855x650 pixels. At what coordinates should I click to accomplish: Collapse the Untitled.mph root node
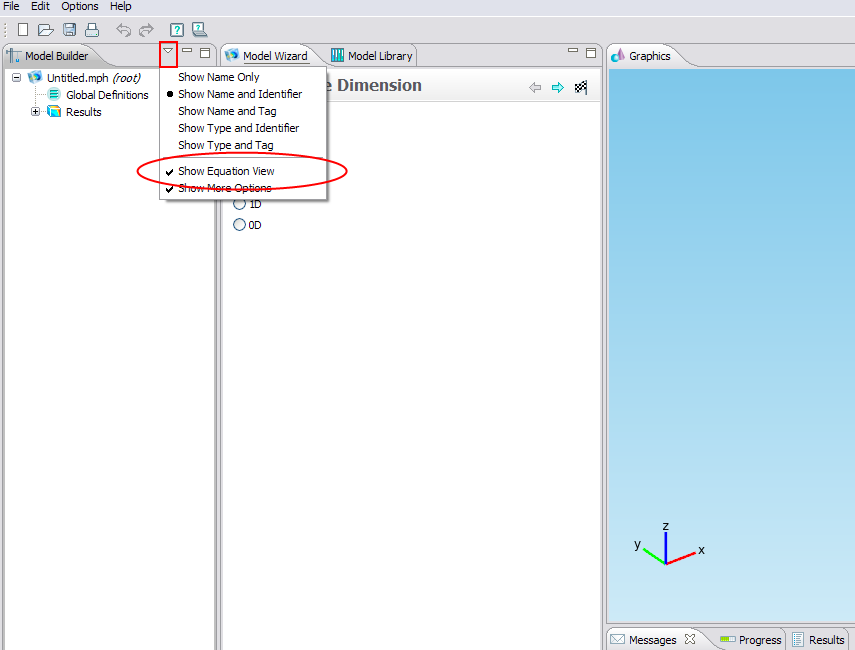click(x=17, y=77)
